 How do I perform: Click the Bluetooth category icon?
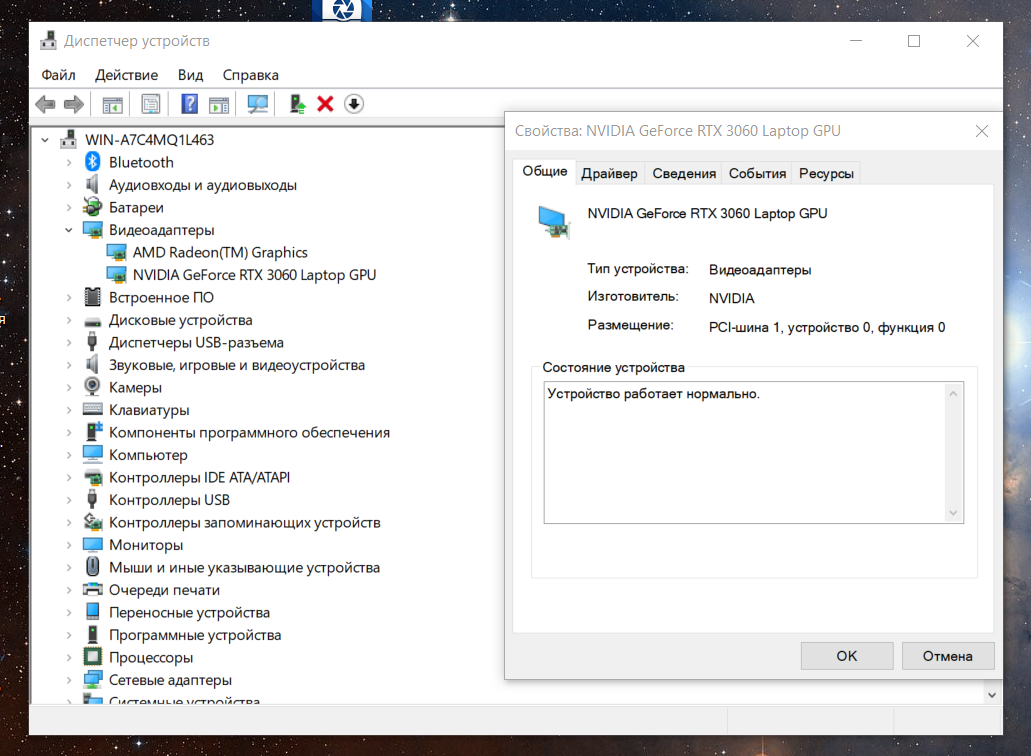(x=93, y=162)
